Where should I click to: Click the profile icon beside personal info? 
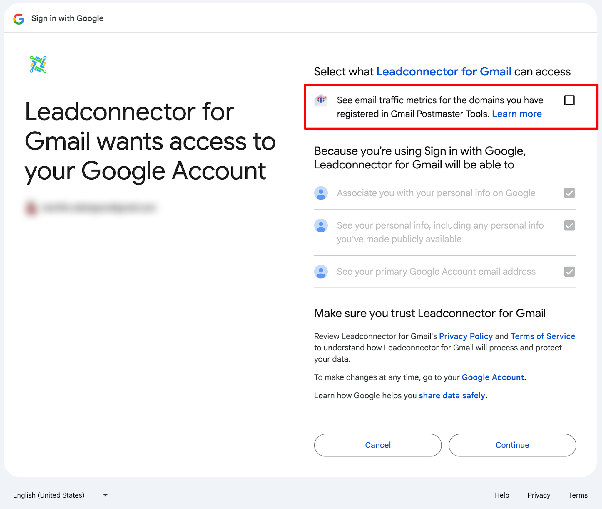[x=321, y=225]
